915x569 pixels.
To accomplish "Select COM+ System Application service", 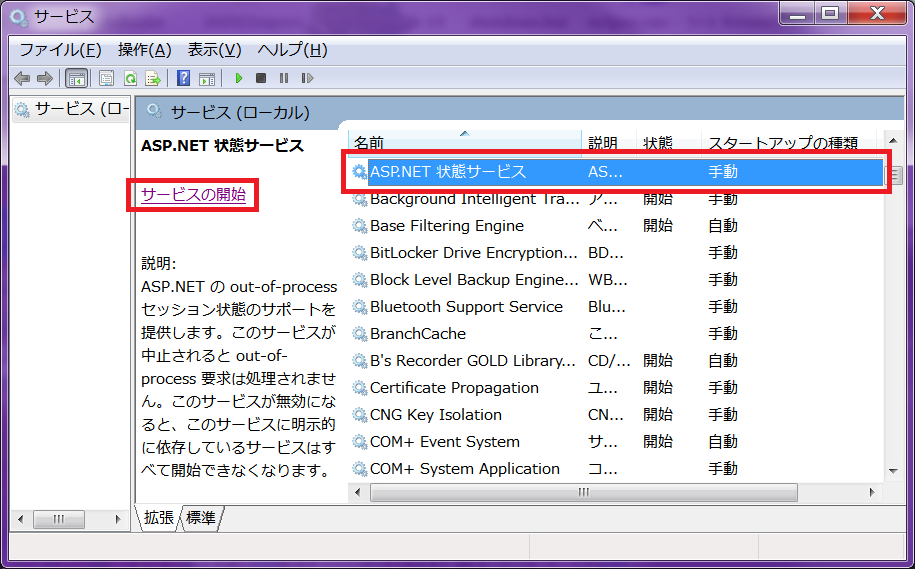I will click(x=465, y=469).
